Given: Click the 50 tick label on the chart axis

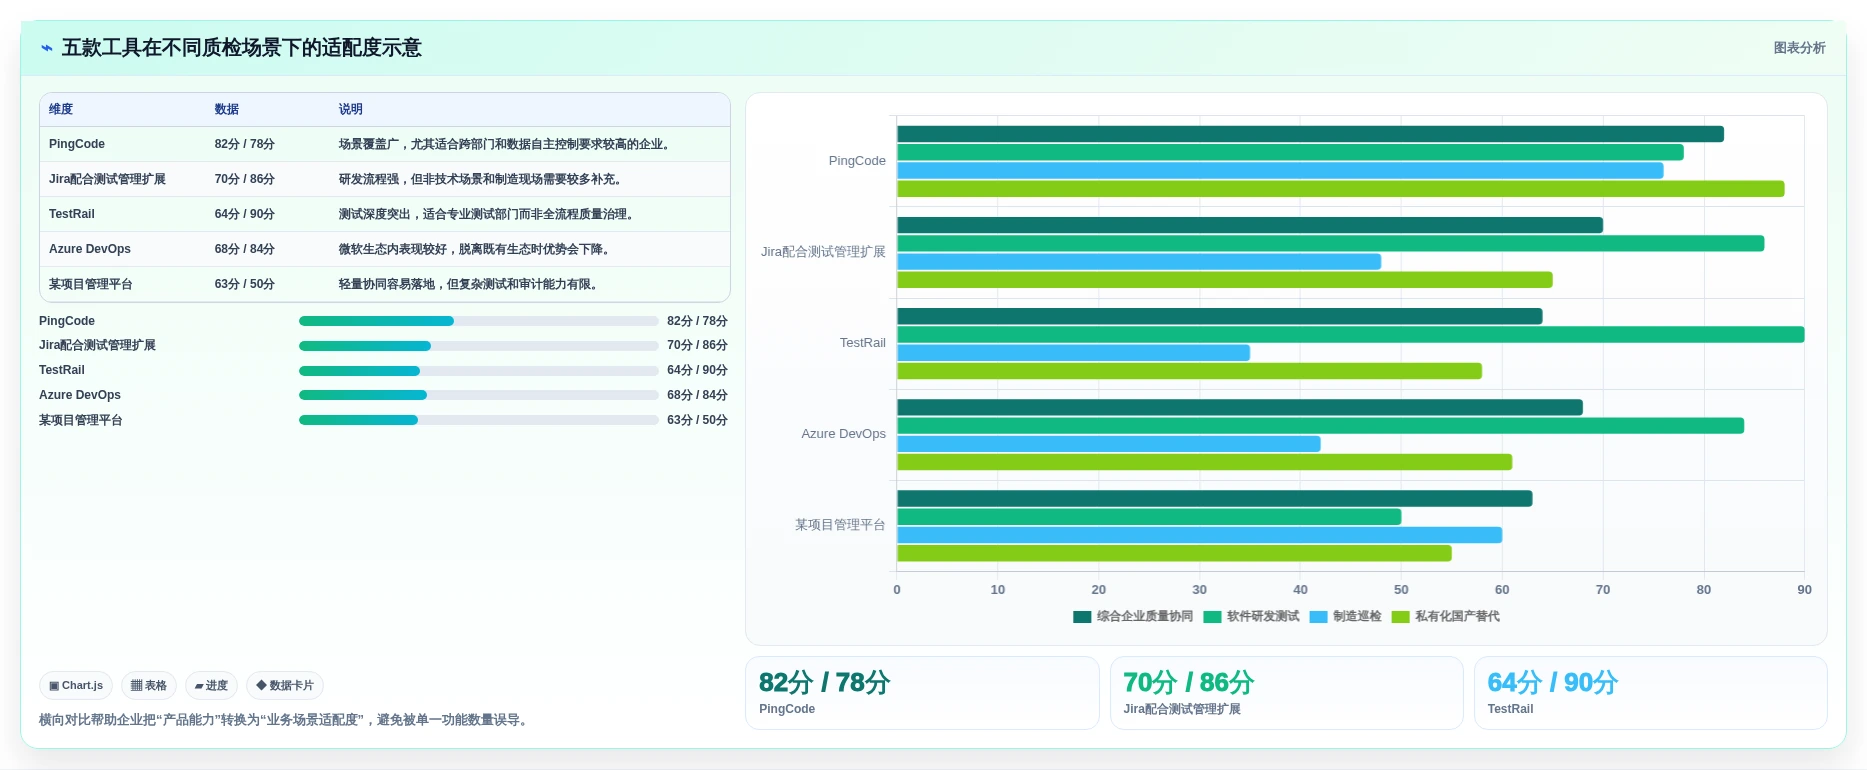Looking at the screenshot, I should tap(1401, 590).
